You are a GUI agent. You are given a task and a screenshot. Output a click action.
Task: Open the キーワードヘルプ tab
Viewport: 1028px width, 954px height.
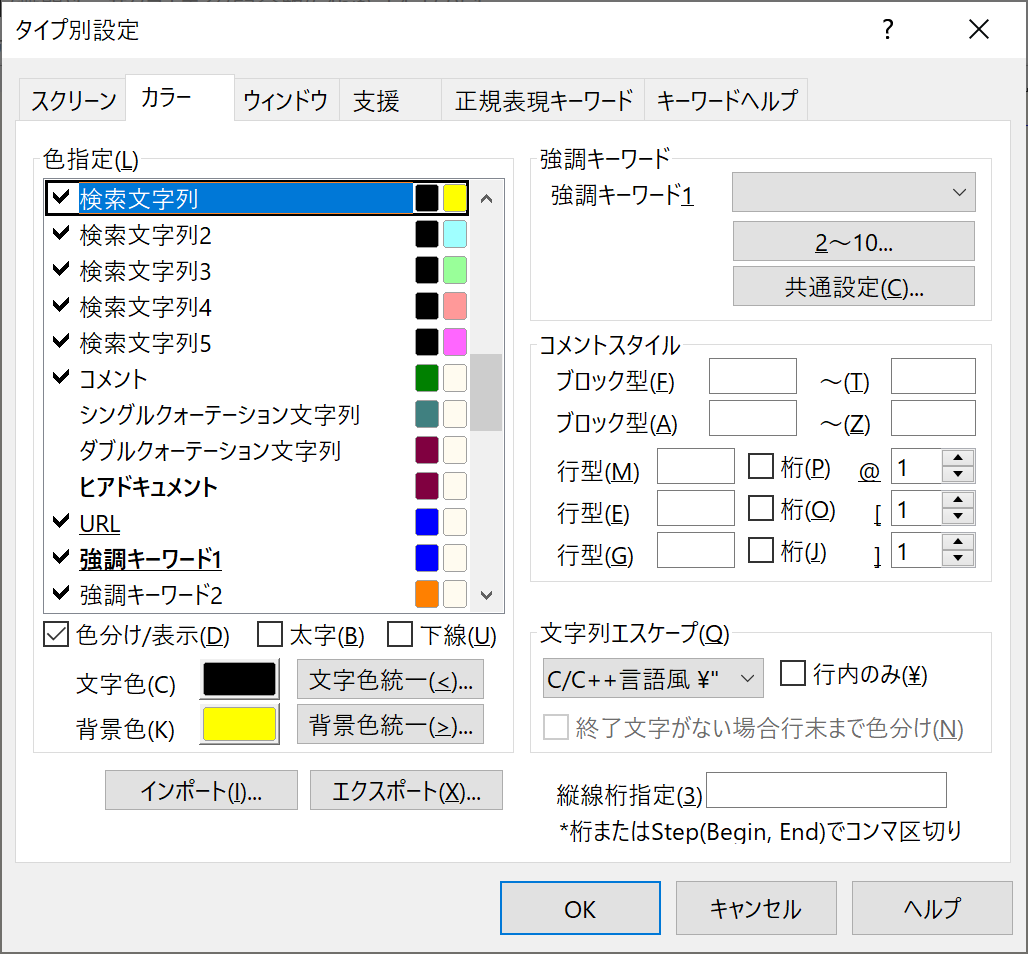[x=726, y=100]
